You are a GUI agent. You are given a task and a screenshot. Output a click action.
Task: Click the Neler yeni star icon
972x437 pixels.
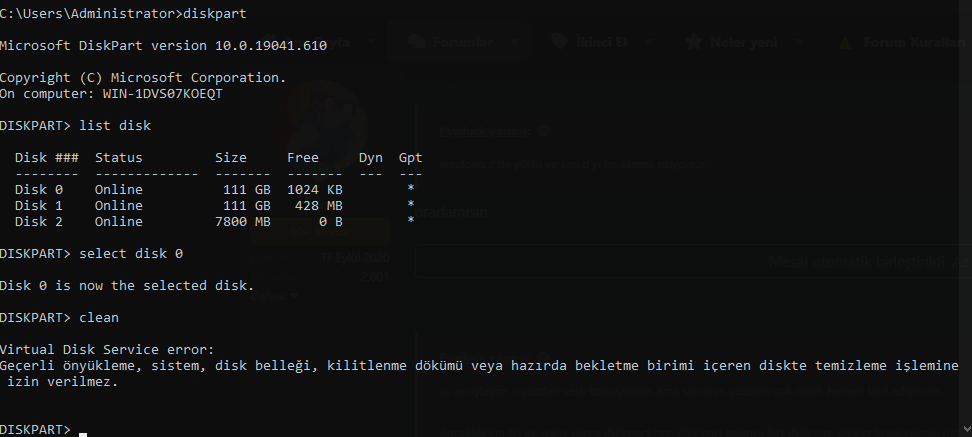tap(694, 42)
